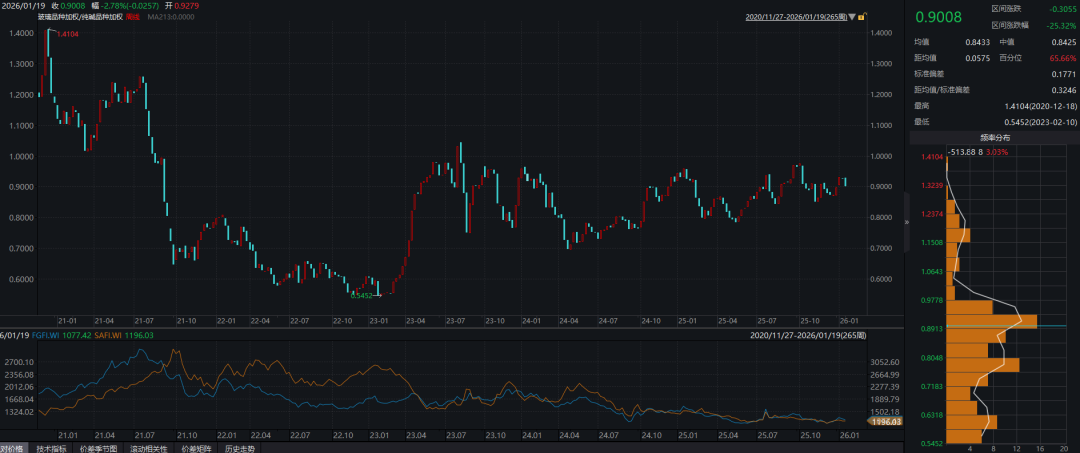The image size is (1080, 453).
Task: Click the 0.5452 low price marker on chart
Action: [x=361, y=295]
